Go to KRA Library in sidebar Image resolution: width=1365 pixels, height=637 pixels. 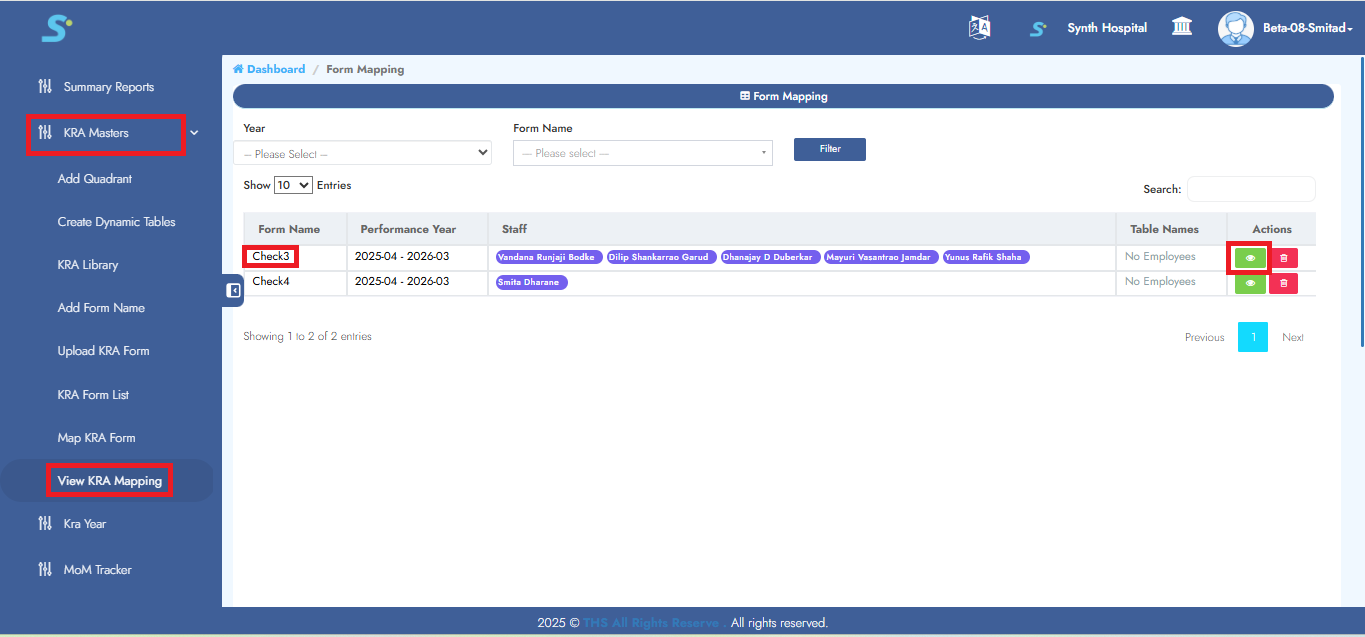coord(88,265)
